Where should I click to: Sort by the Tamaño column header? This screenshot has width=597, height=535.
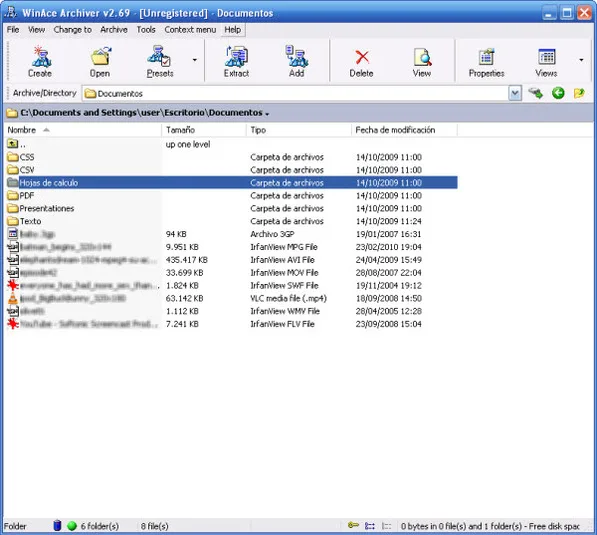[x=204, y=130]
